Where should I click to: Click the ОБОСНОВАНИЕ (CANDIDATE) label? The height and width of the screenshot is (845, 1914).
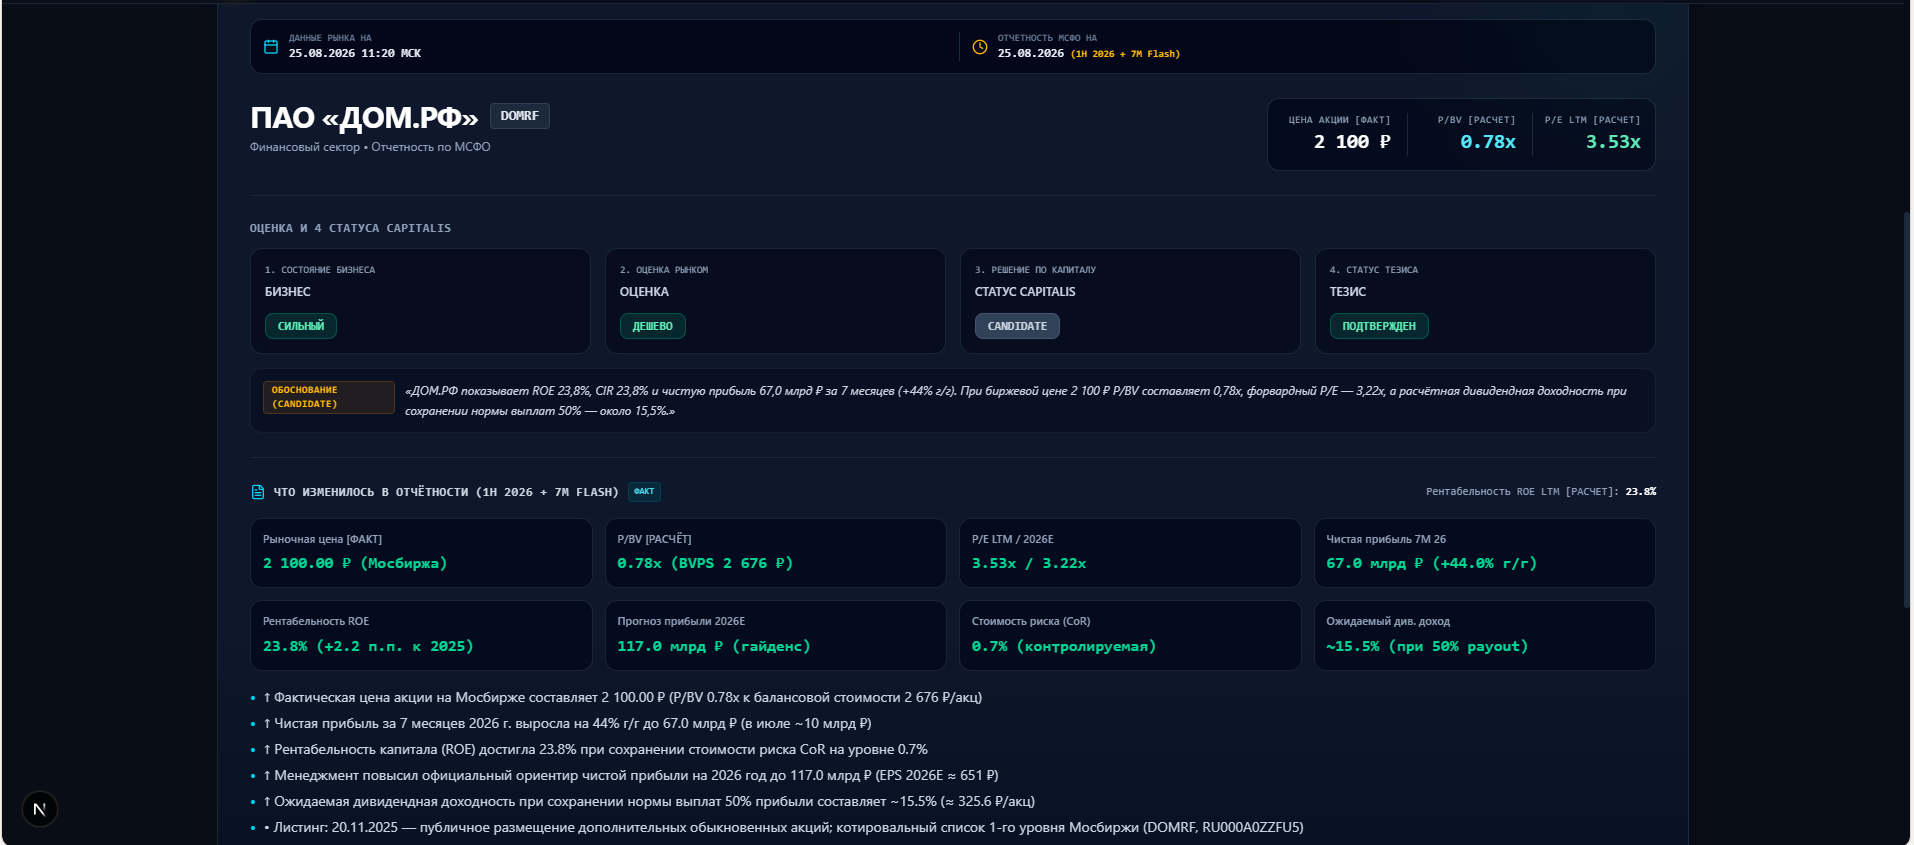click(x=329, y=397)
